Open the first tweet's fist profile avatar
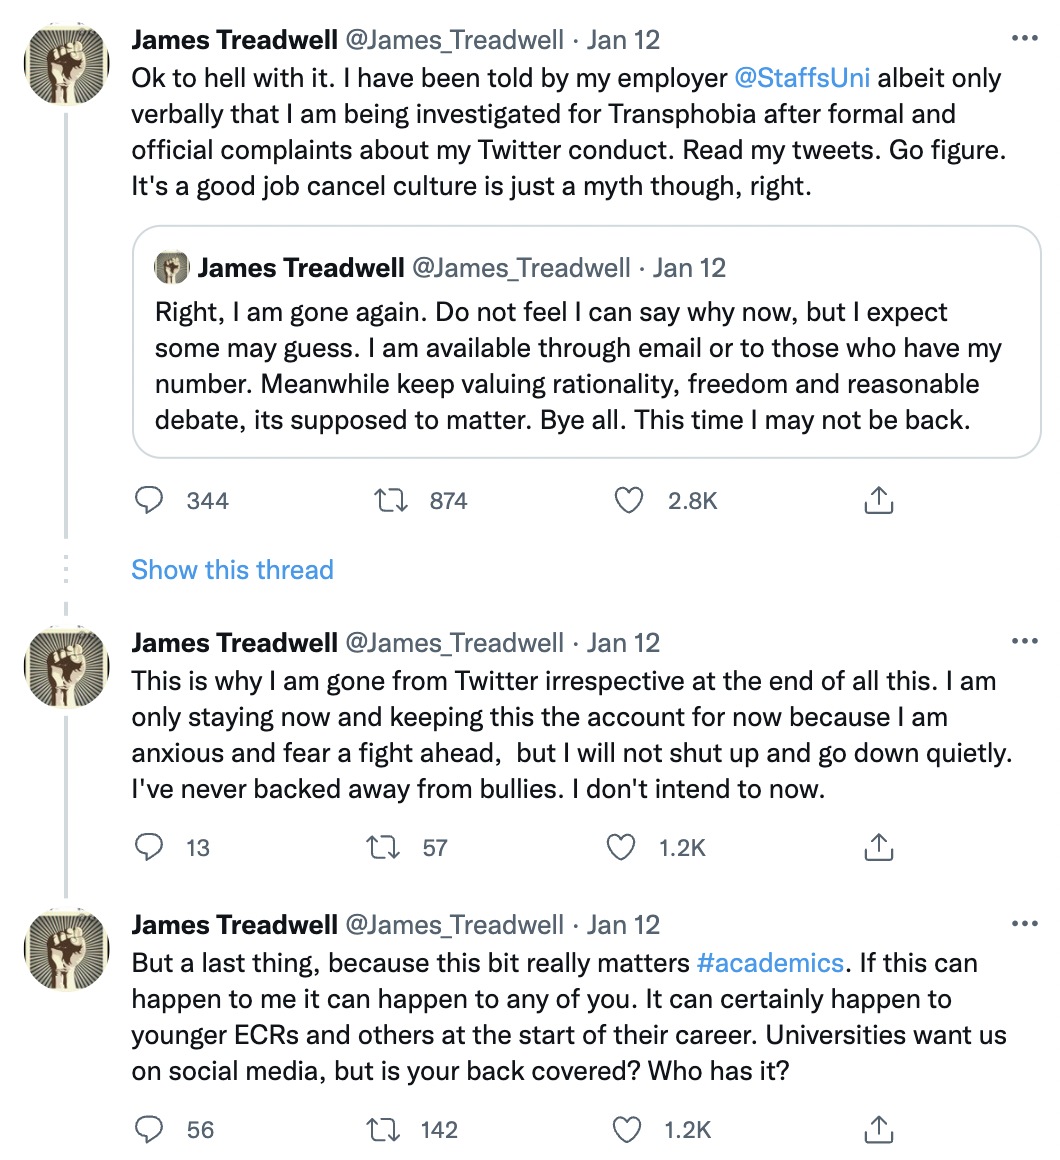Image resolution: width=1060 pixels, height=1160 pixels. [x=67, y=64]
